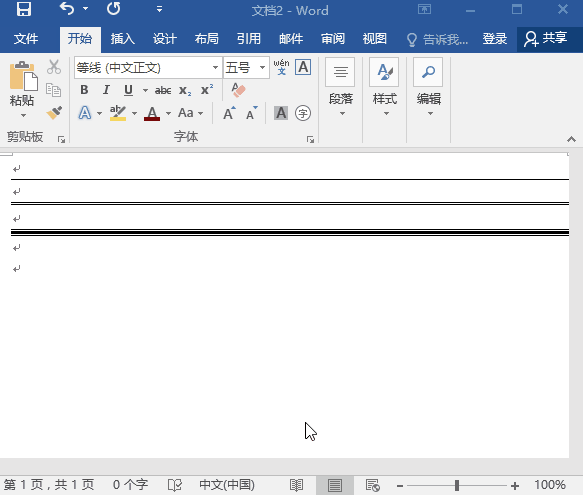The width and height of the screenshot is (583, 495).
Task: Click the 登录 sign-in link
Action: pos(495,38)
